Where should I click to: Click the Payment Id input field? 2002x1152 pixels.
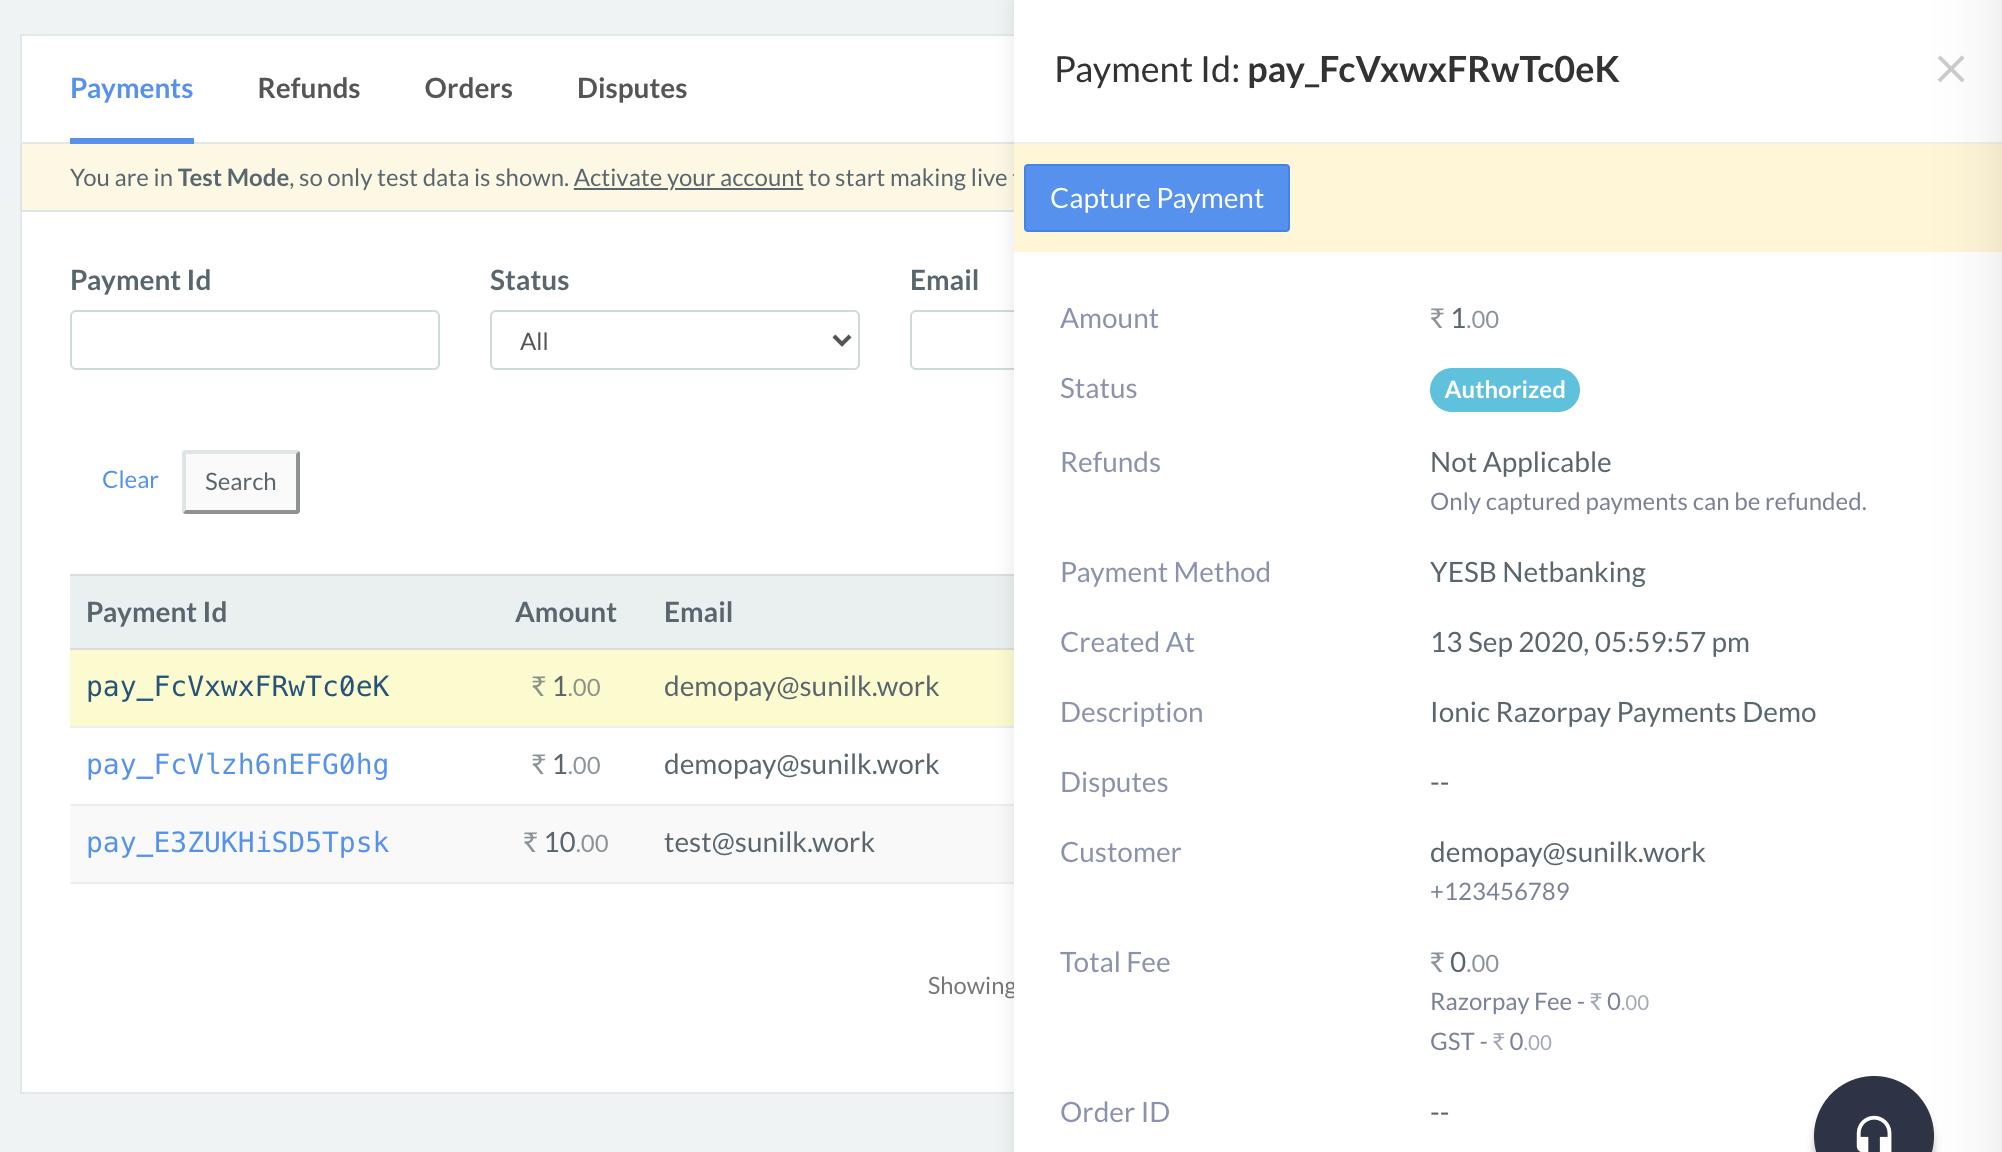click(256, 338)
